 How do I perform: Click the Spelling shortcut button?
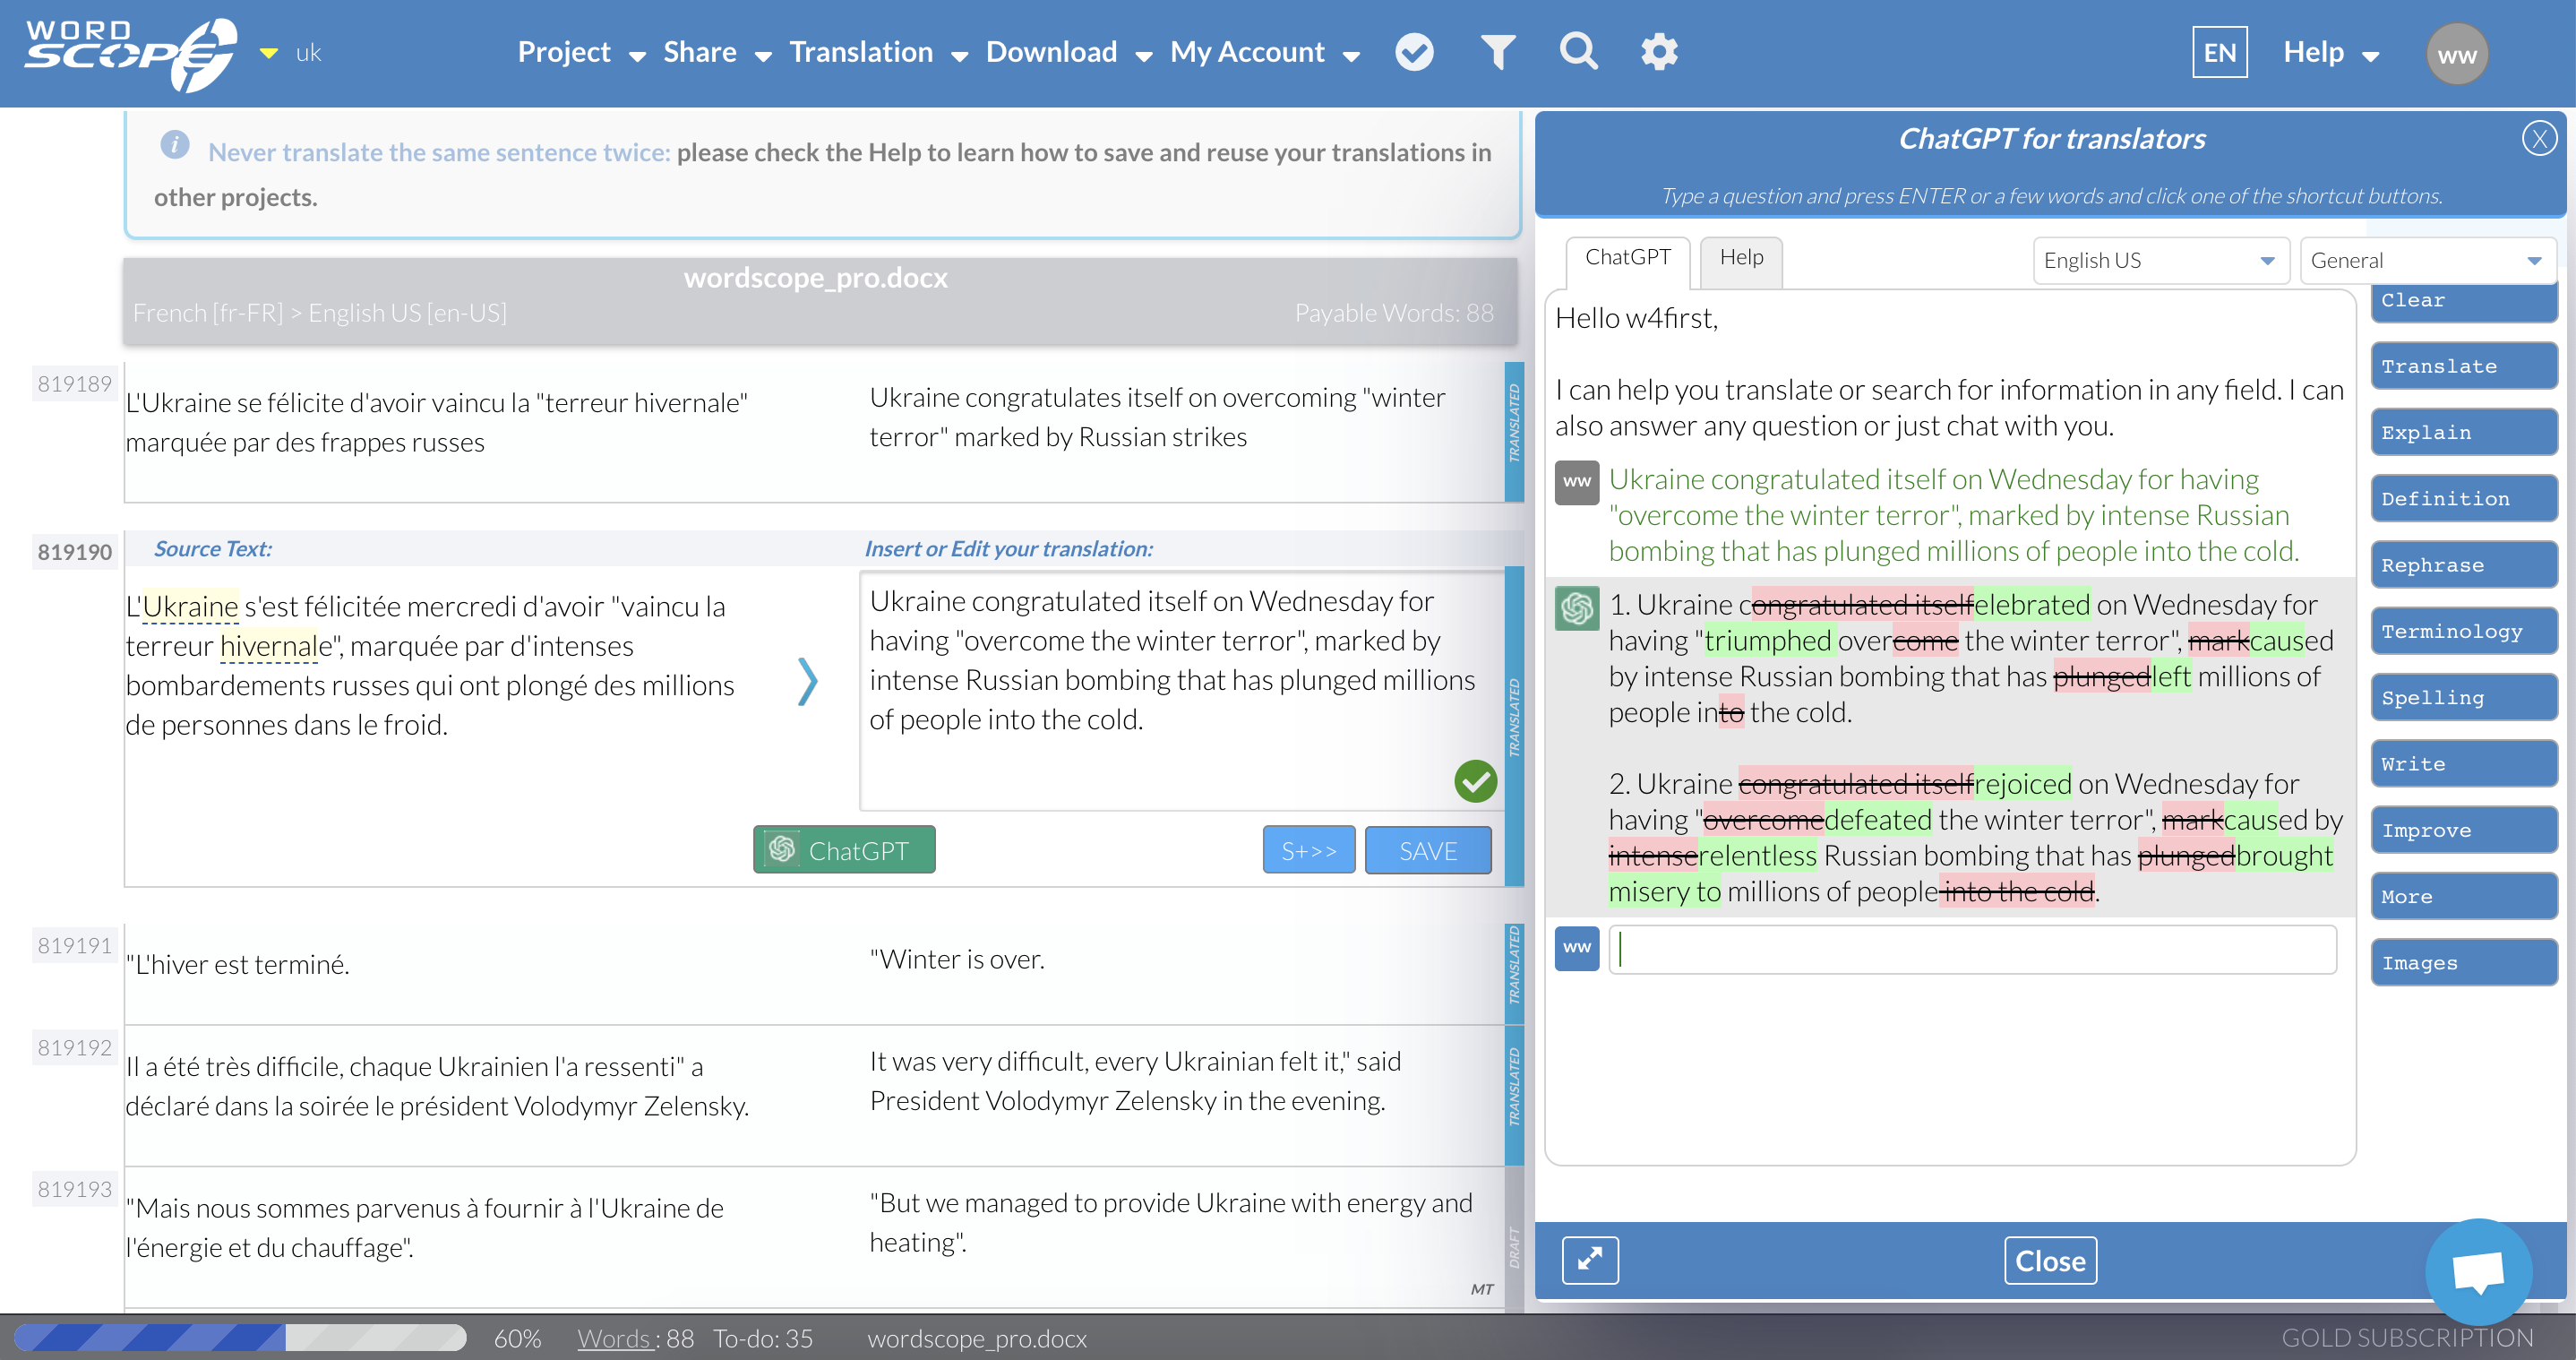[2463, 698]
